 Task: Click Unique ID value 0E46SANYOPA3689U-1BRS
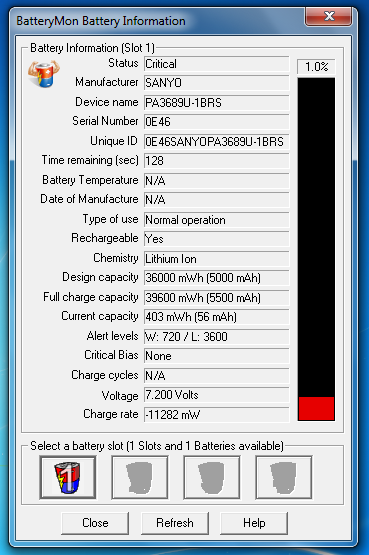pyautogui.click(x=217, y=142)
